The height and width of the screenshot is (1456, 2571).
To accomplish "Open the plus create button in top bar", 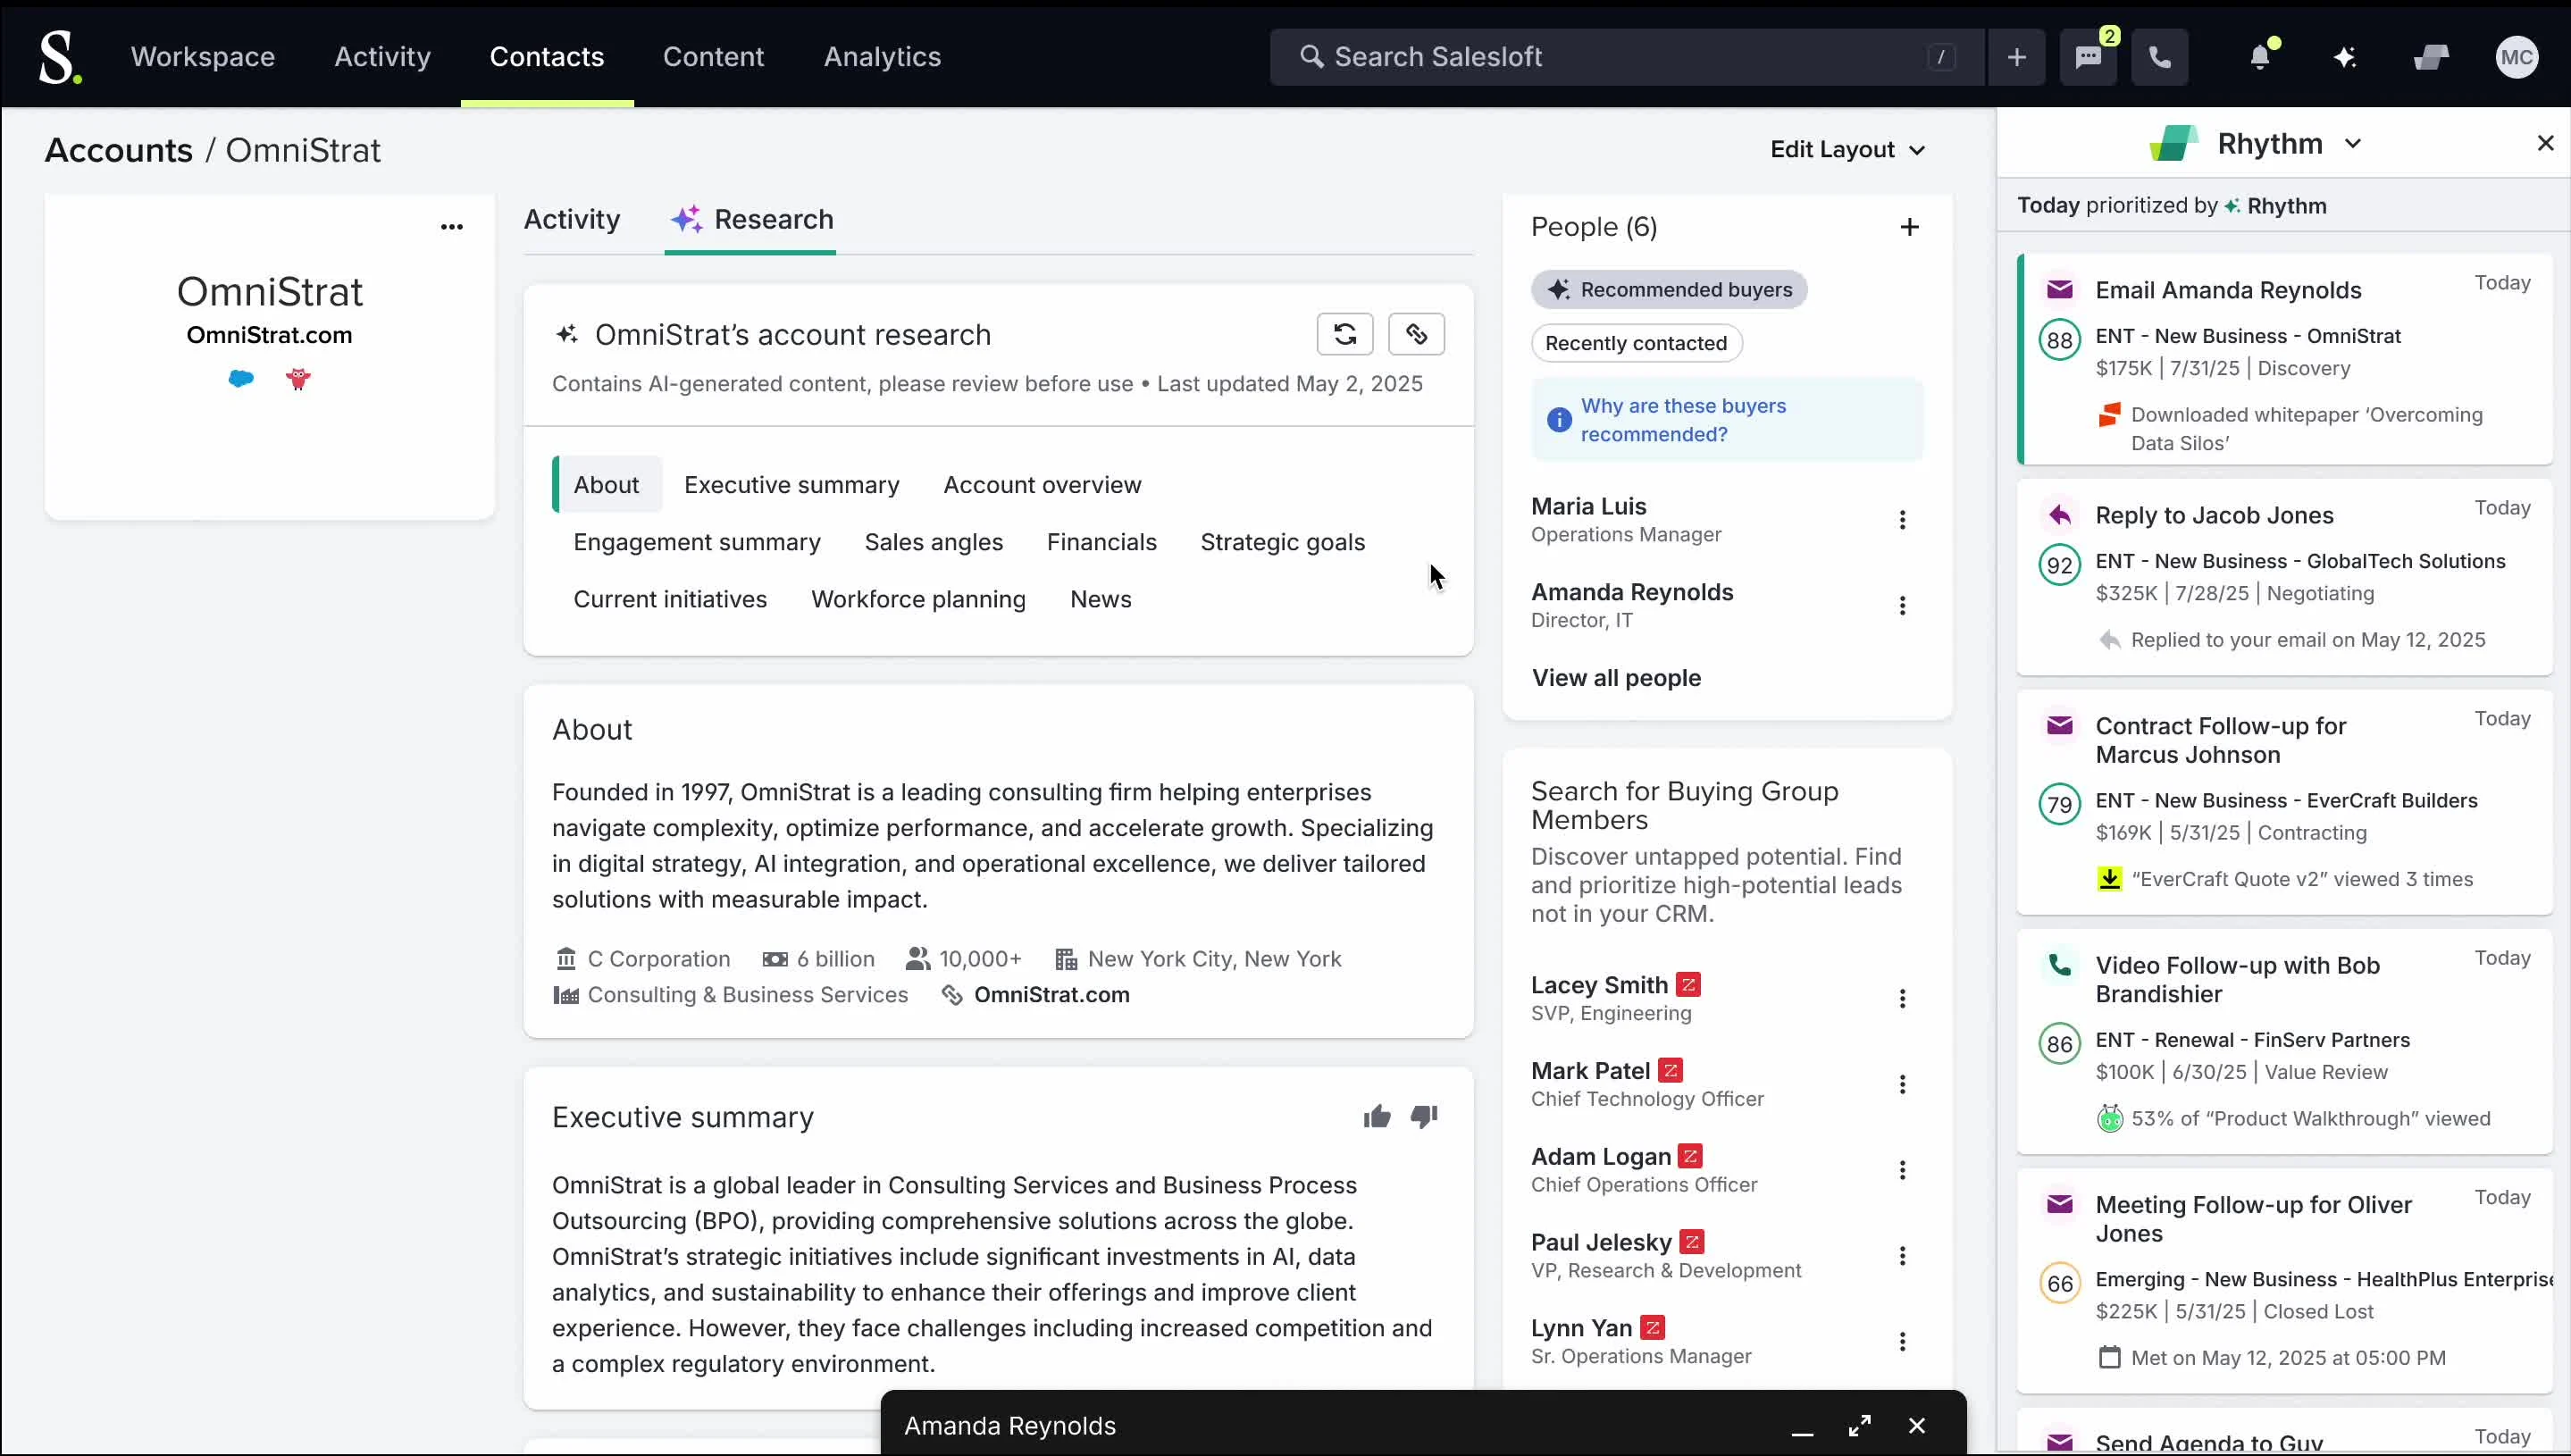I will (x=2017, y=57).
